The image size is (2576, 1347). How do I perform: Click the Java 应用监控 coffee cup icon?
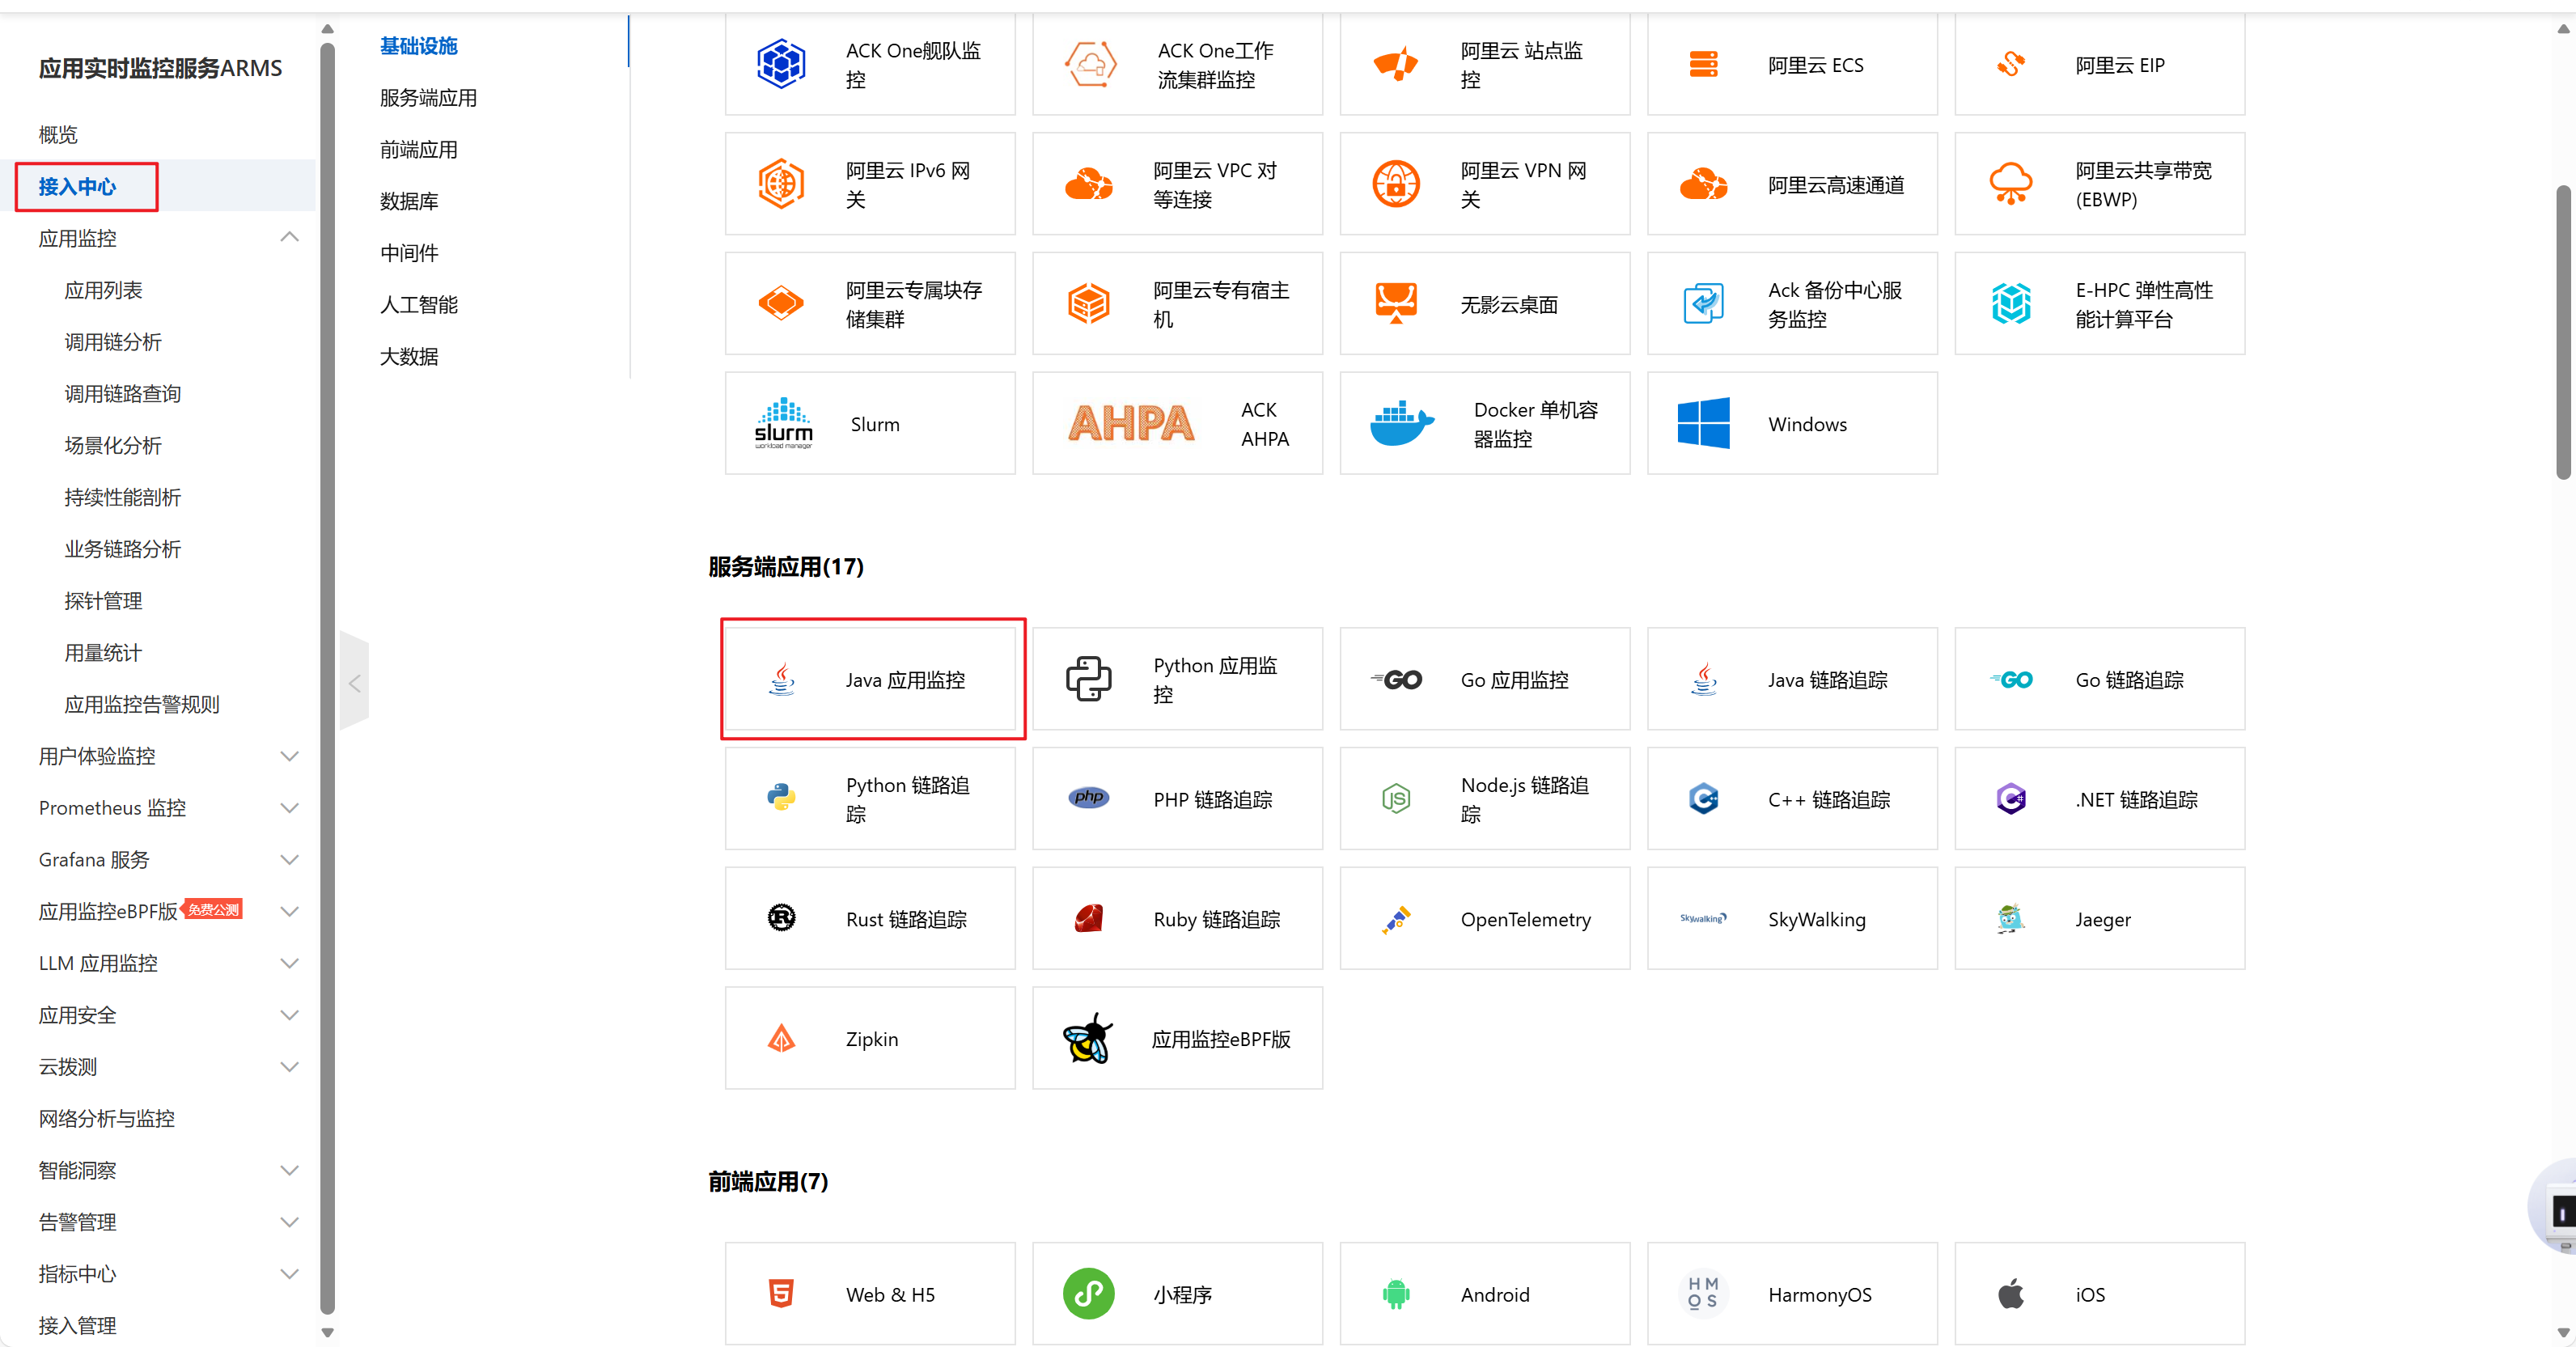[x=781, y=679]
